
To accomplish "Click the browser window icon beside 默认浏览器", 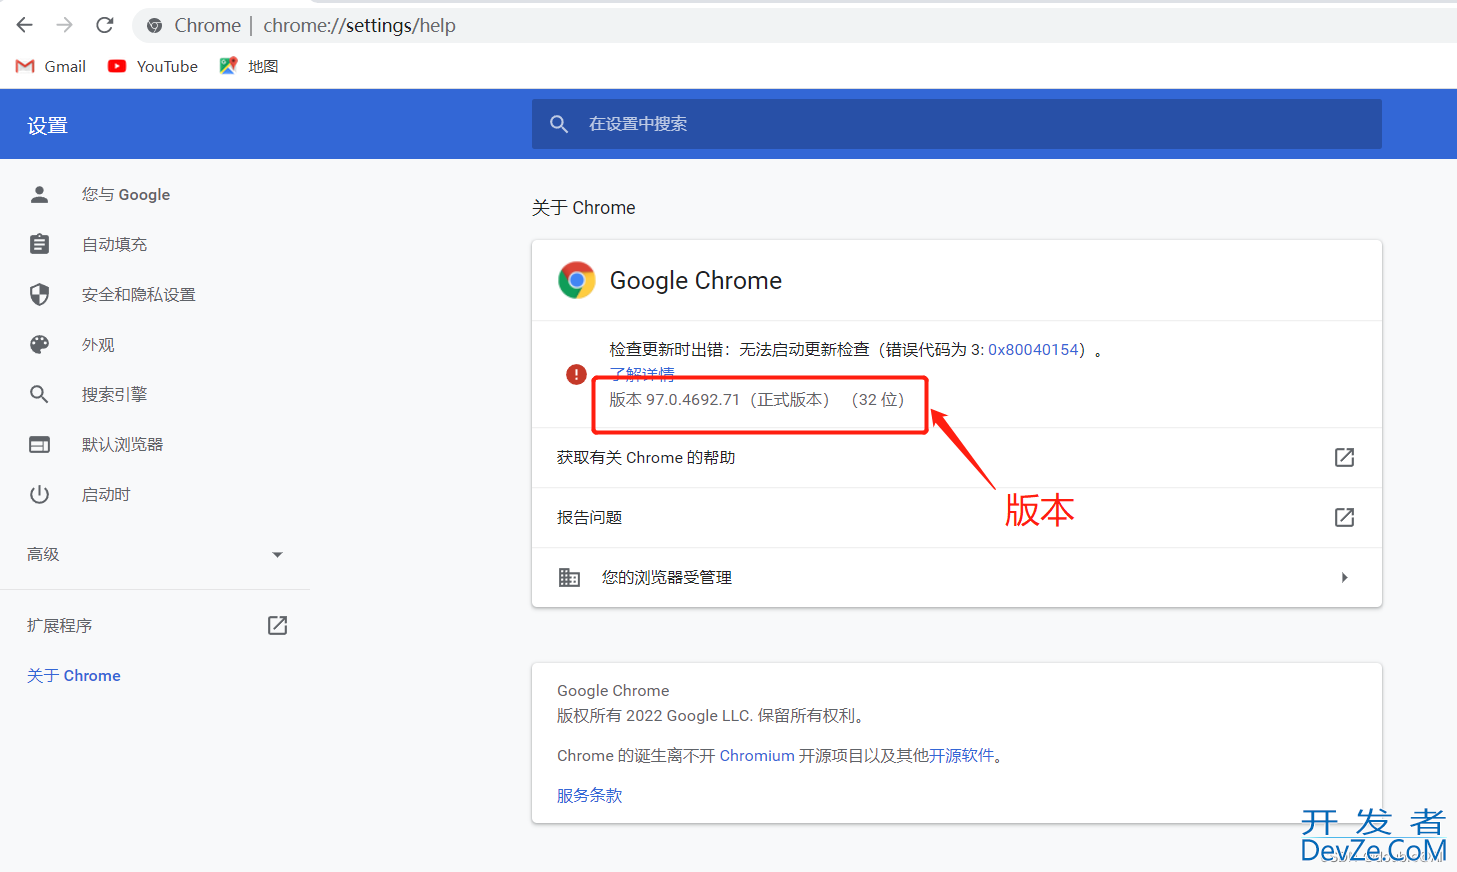I will (39, 444).
